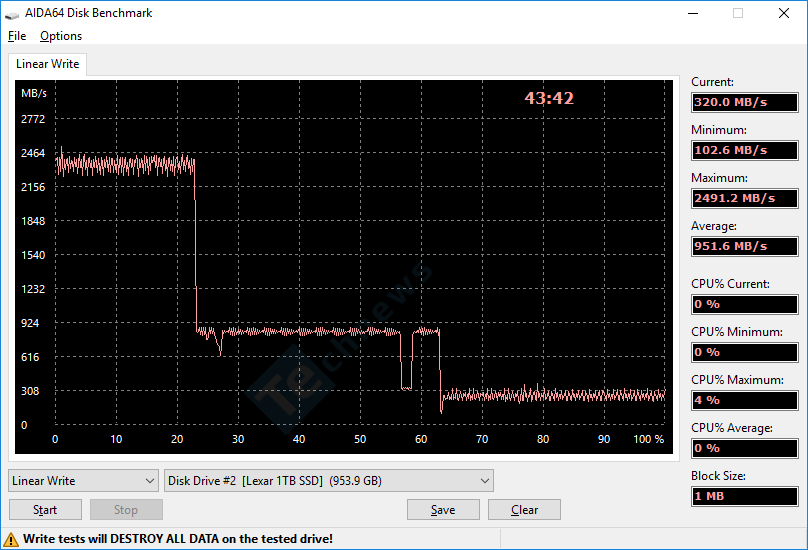Open the Options menu

point(61,36)
